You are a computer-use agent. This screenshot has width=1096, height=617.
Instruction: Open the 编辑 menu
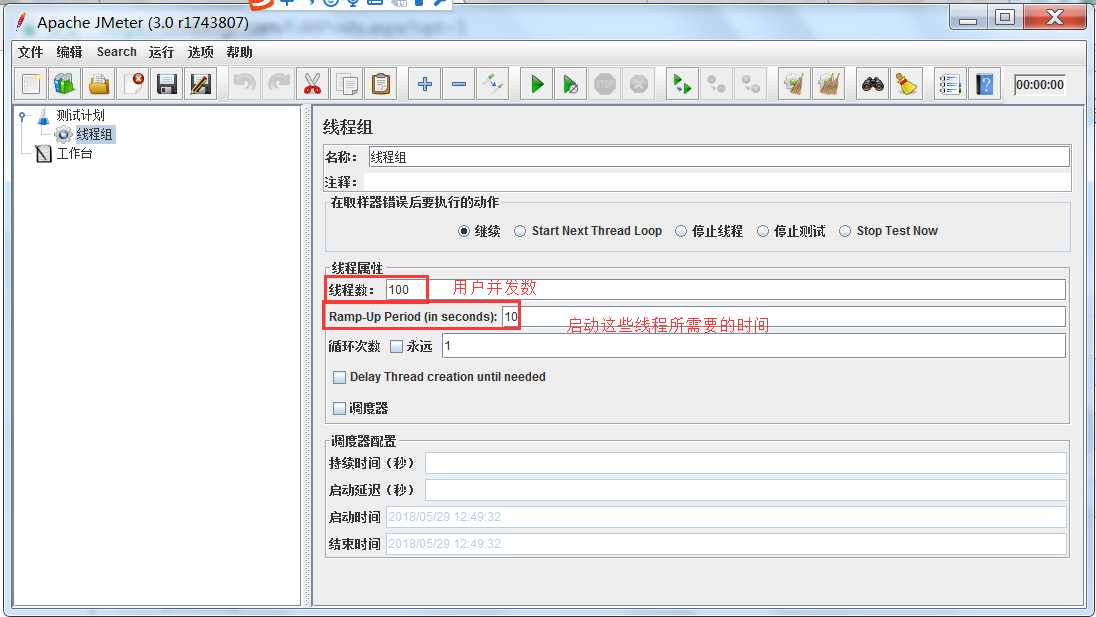69,52
